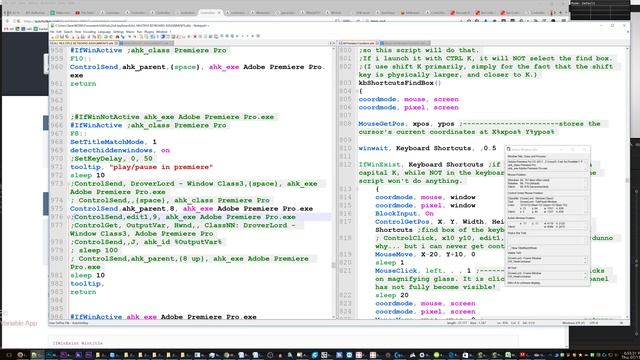
Task: Click the Zoom In toolbar icon
Action: [x=129, y=36]
